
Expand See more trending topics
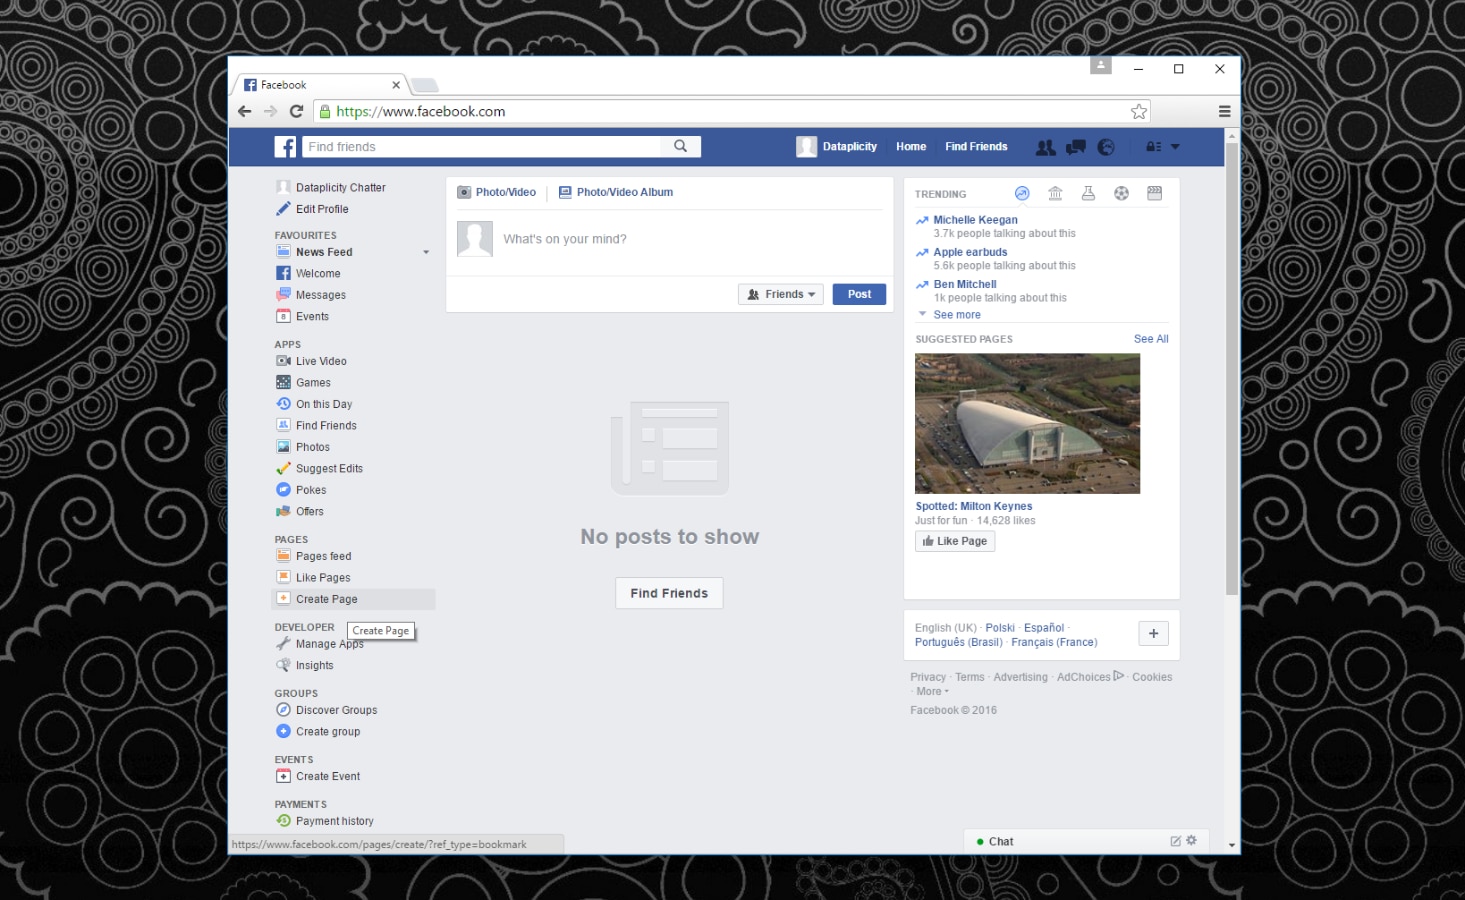tap(957, 314)
